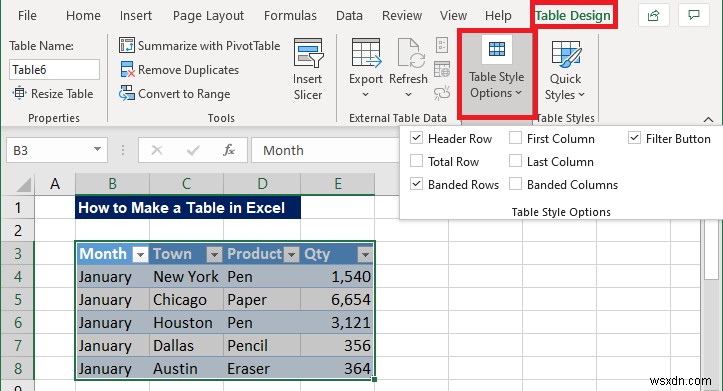Click the formula bar showing Month
The height and width of the screenshot is (391, 723).
tap(325, 150)
